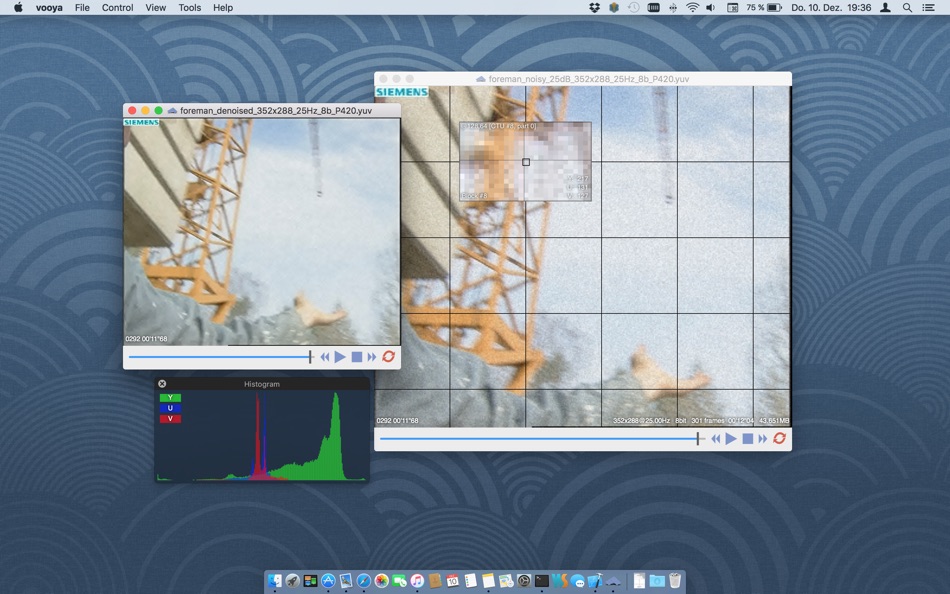
Task: Open Spotlight search in the menu bar
Action: coord(907,8)
